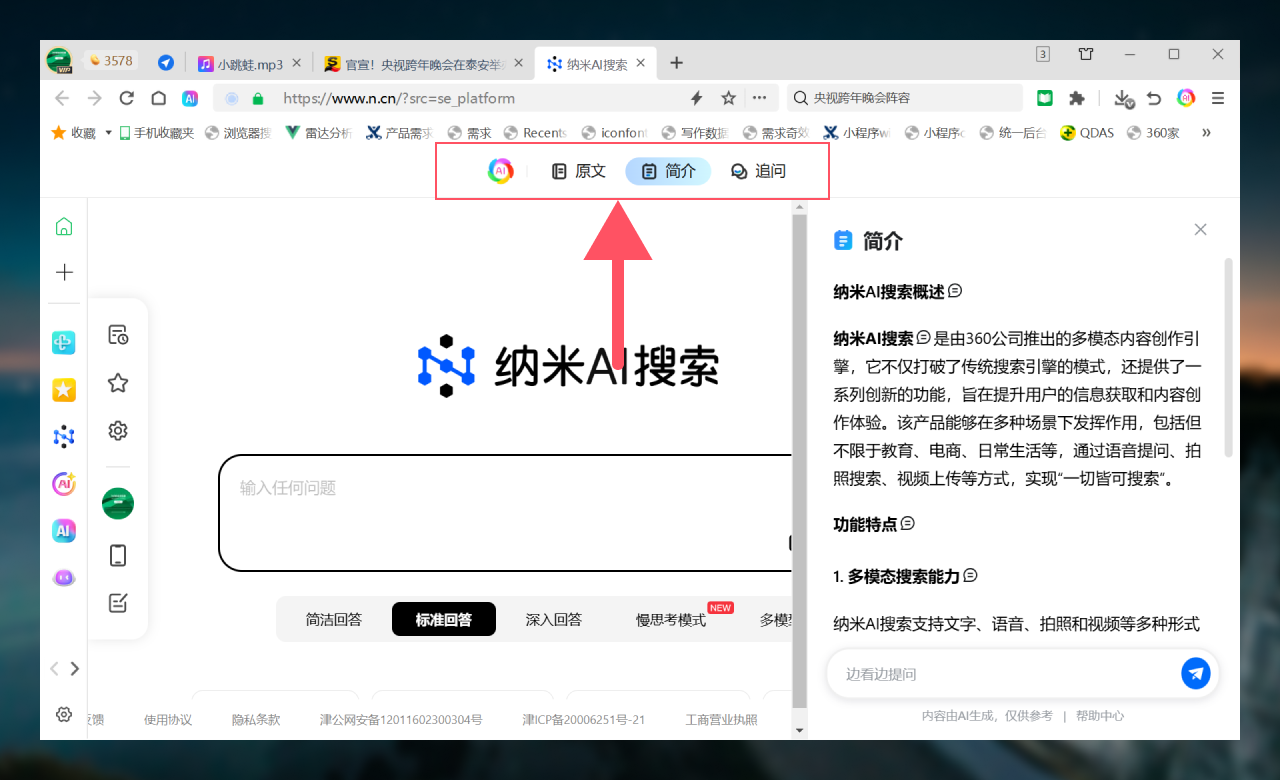
Task: Switch to the 原文 tab
Action: 579,171
